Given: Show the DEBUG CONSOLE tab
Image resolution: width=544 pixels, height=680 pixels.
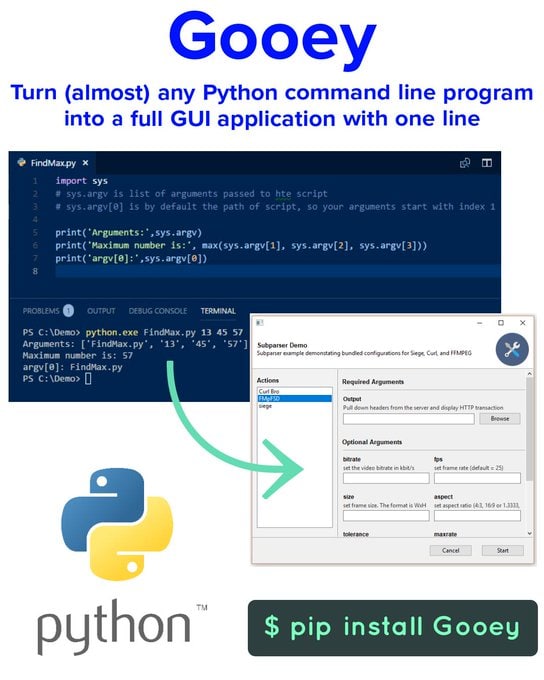Looking at the screenshot, I should [x=158, y=311].
